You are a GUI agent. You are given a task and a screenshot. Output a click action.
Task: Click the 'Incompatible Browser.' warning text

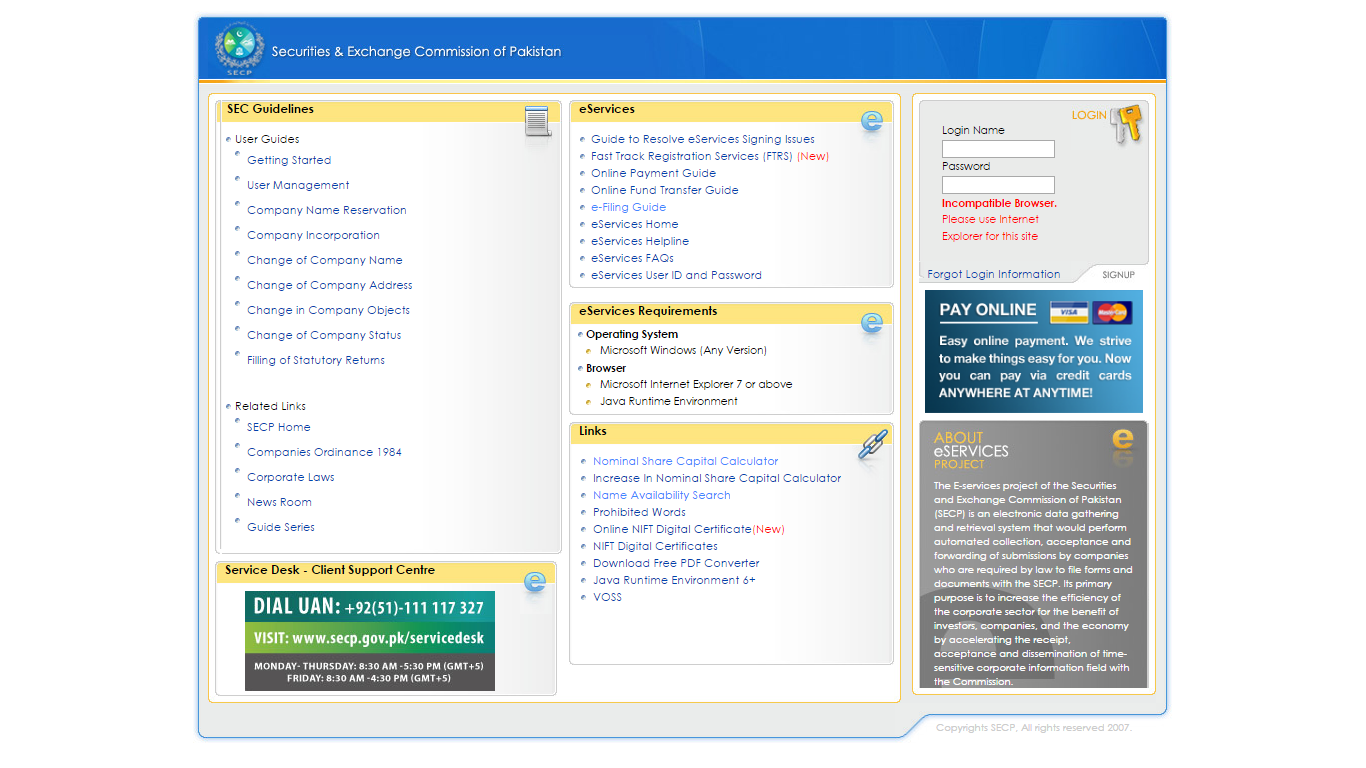tap(999, 203)
